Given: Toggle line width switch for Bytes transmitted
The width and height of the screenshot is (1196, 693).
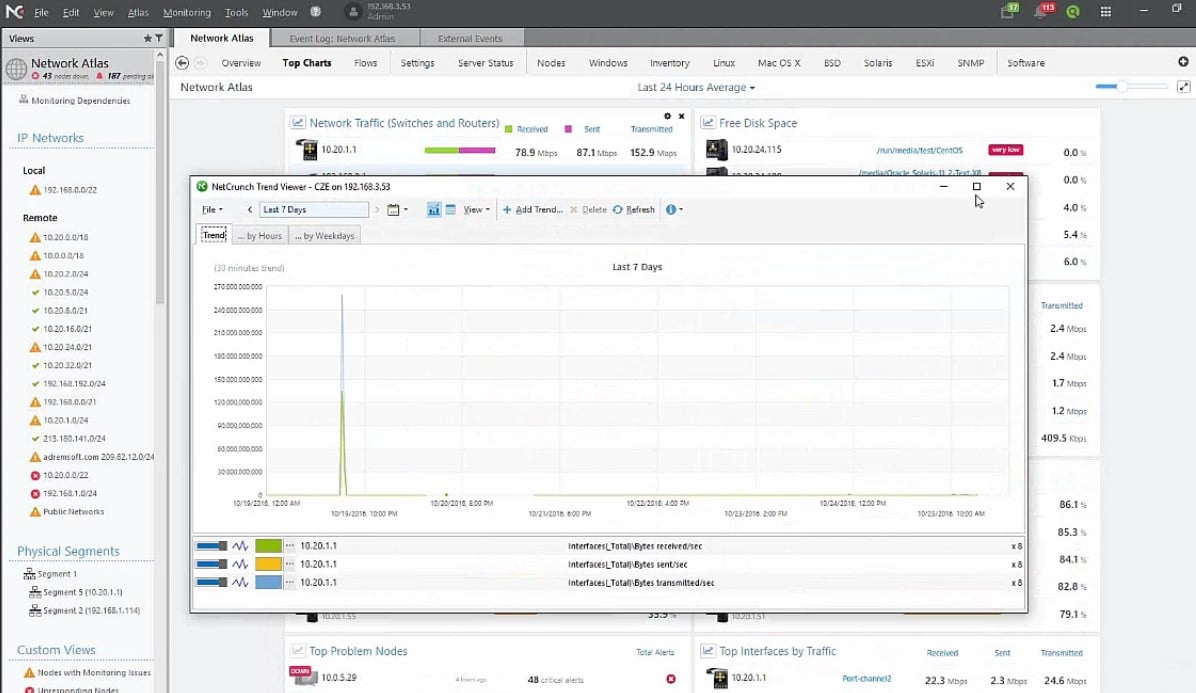Looking at the screenshot, I should point(211,582).
